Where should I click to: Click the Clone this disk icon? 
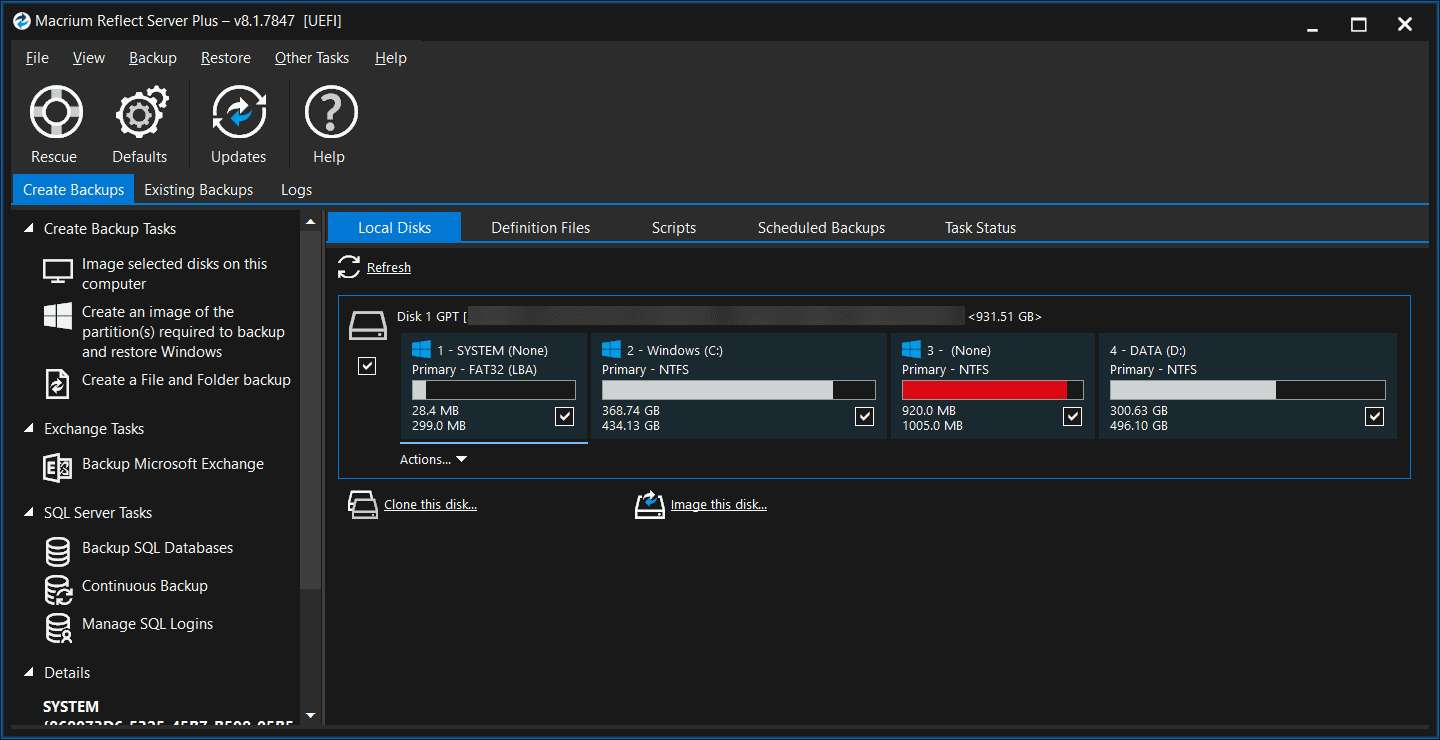click(362, 505)
